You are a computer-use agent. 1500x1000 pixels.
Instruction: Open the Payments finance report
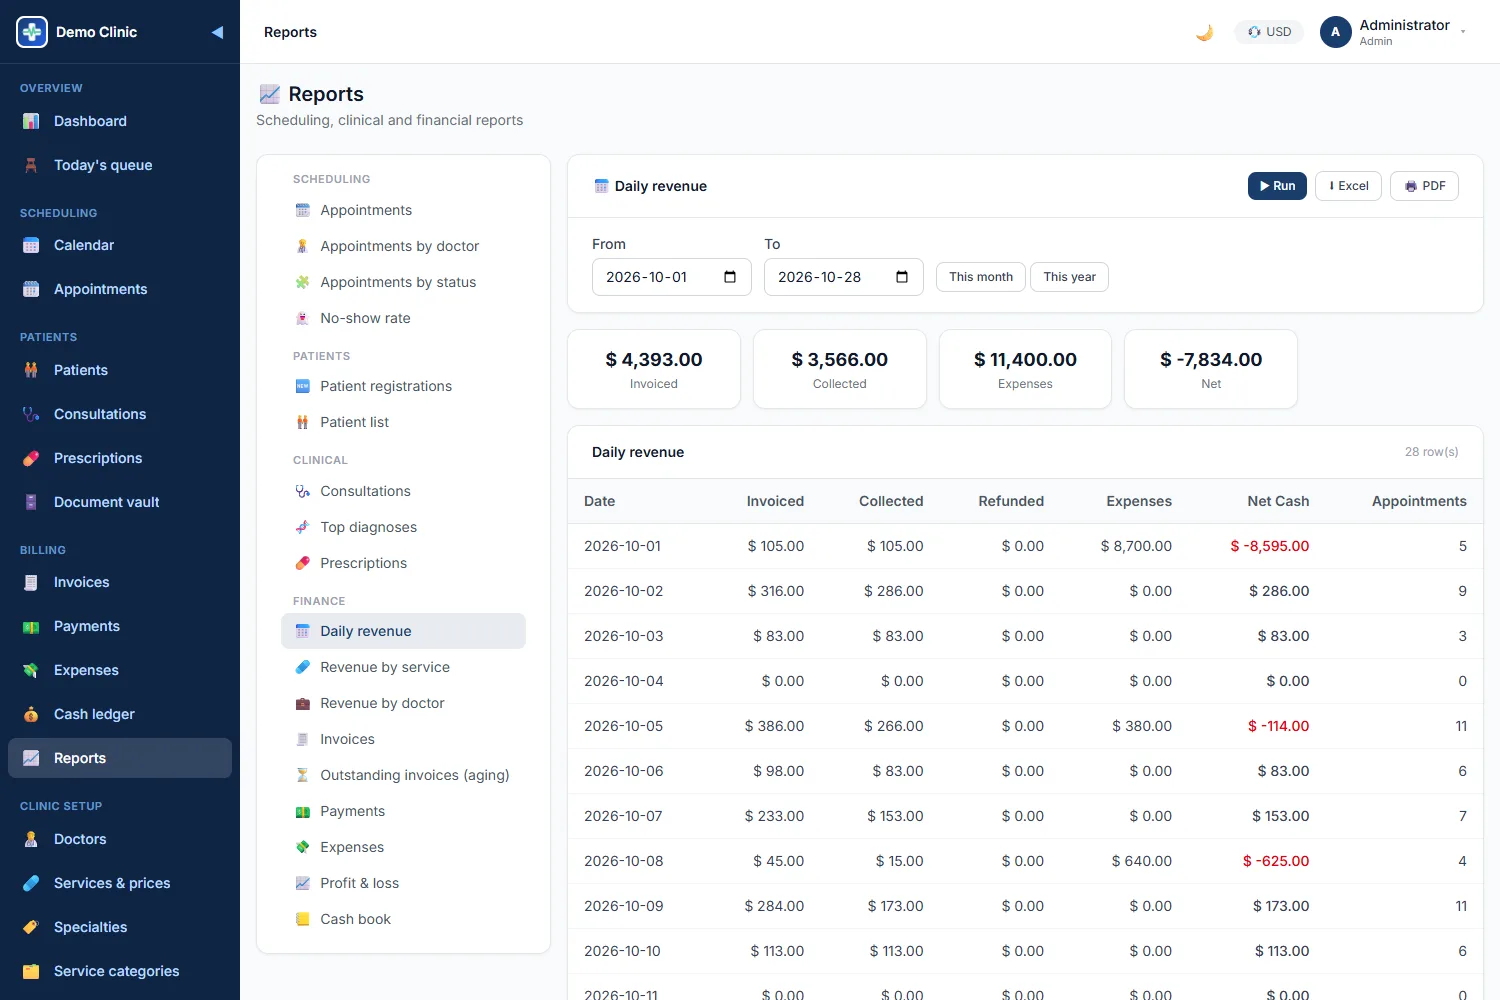pos(403,811)
